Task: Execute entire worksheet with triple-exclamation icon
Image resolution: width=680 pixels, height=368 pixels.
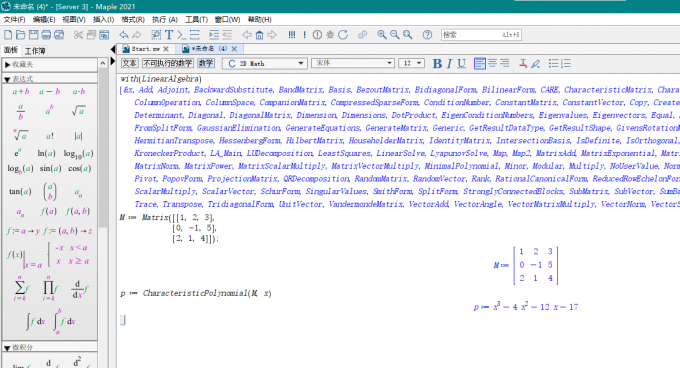Action: [292, 35]
